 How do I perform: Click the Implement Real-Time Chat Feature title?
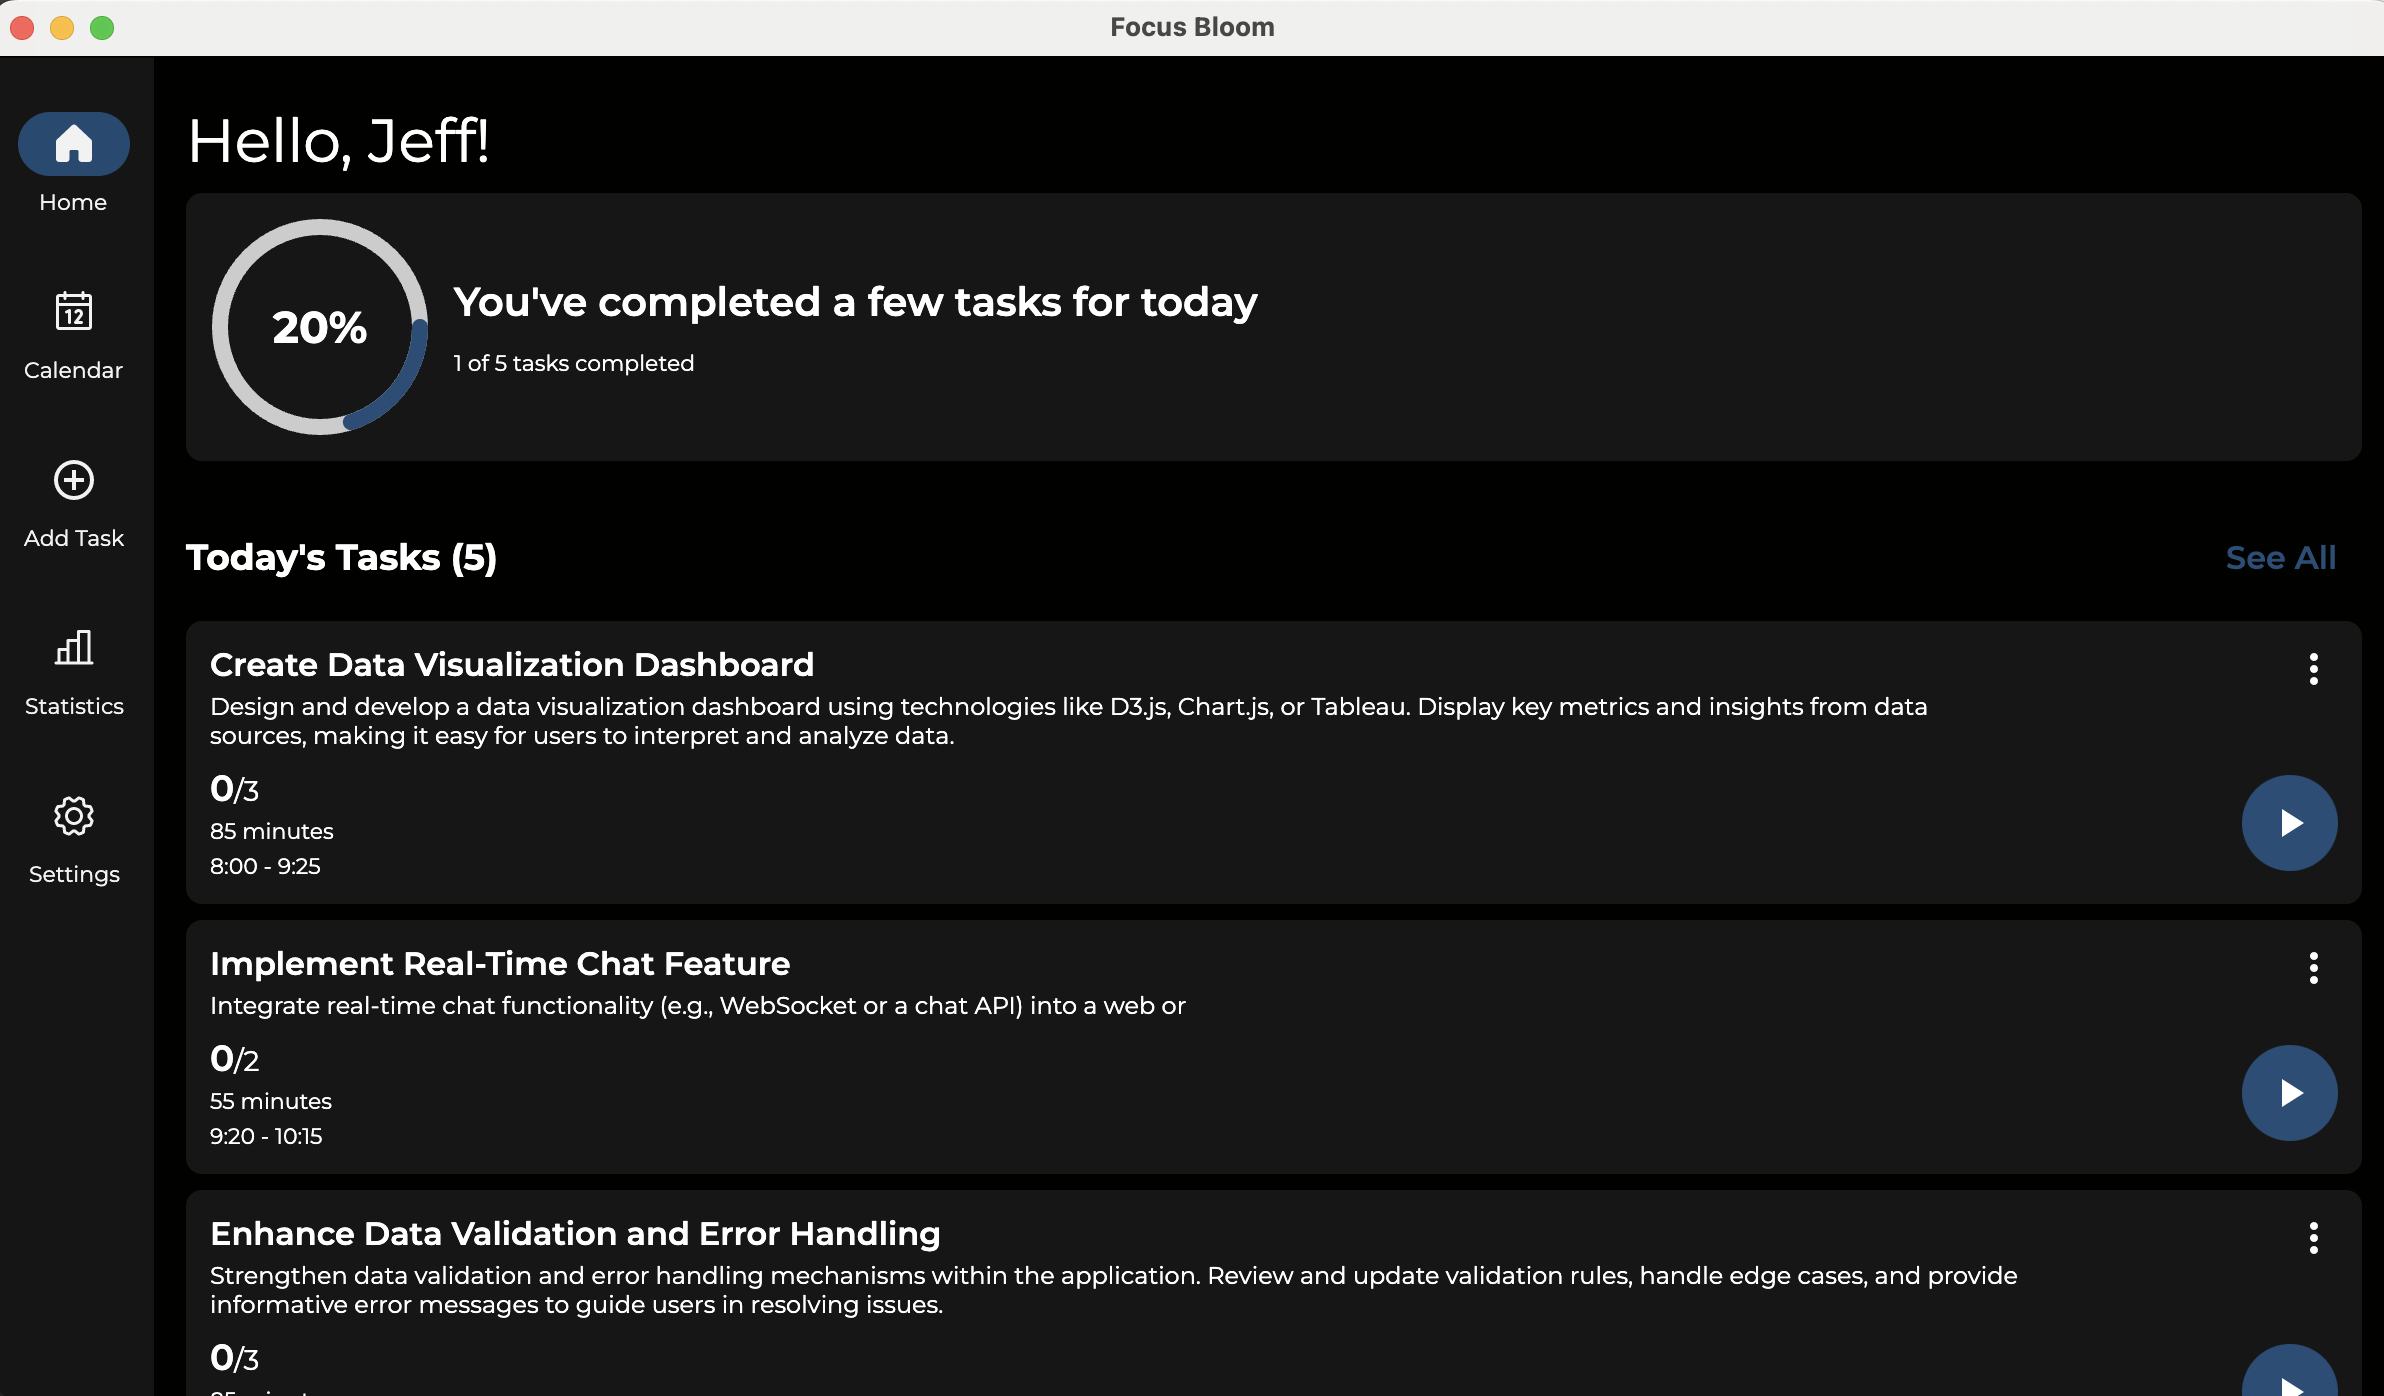499,964
